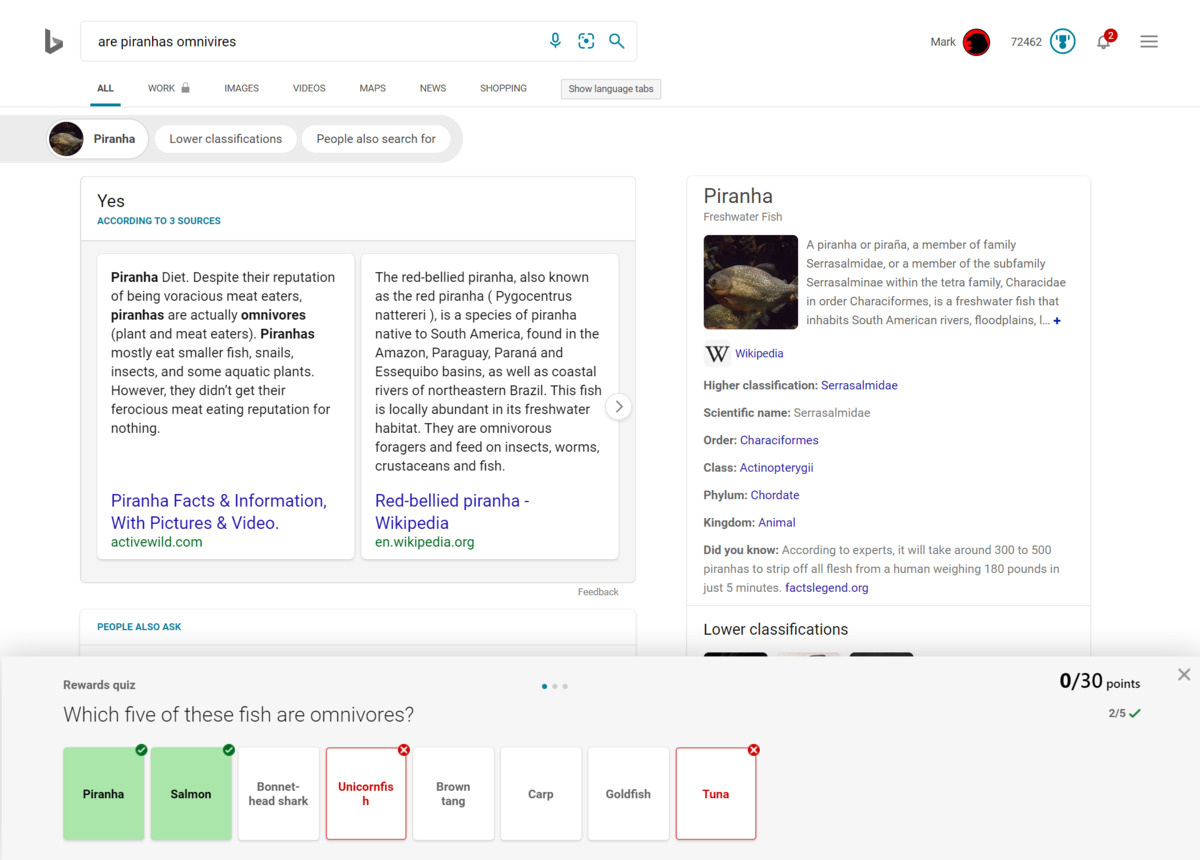The width and height of the screenshot is (1200, 860).
Task: Choose Carp quiz answer
Action: [541, 794]
